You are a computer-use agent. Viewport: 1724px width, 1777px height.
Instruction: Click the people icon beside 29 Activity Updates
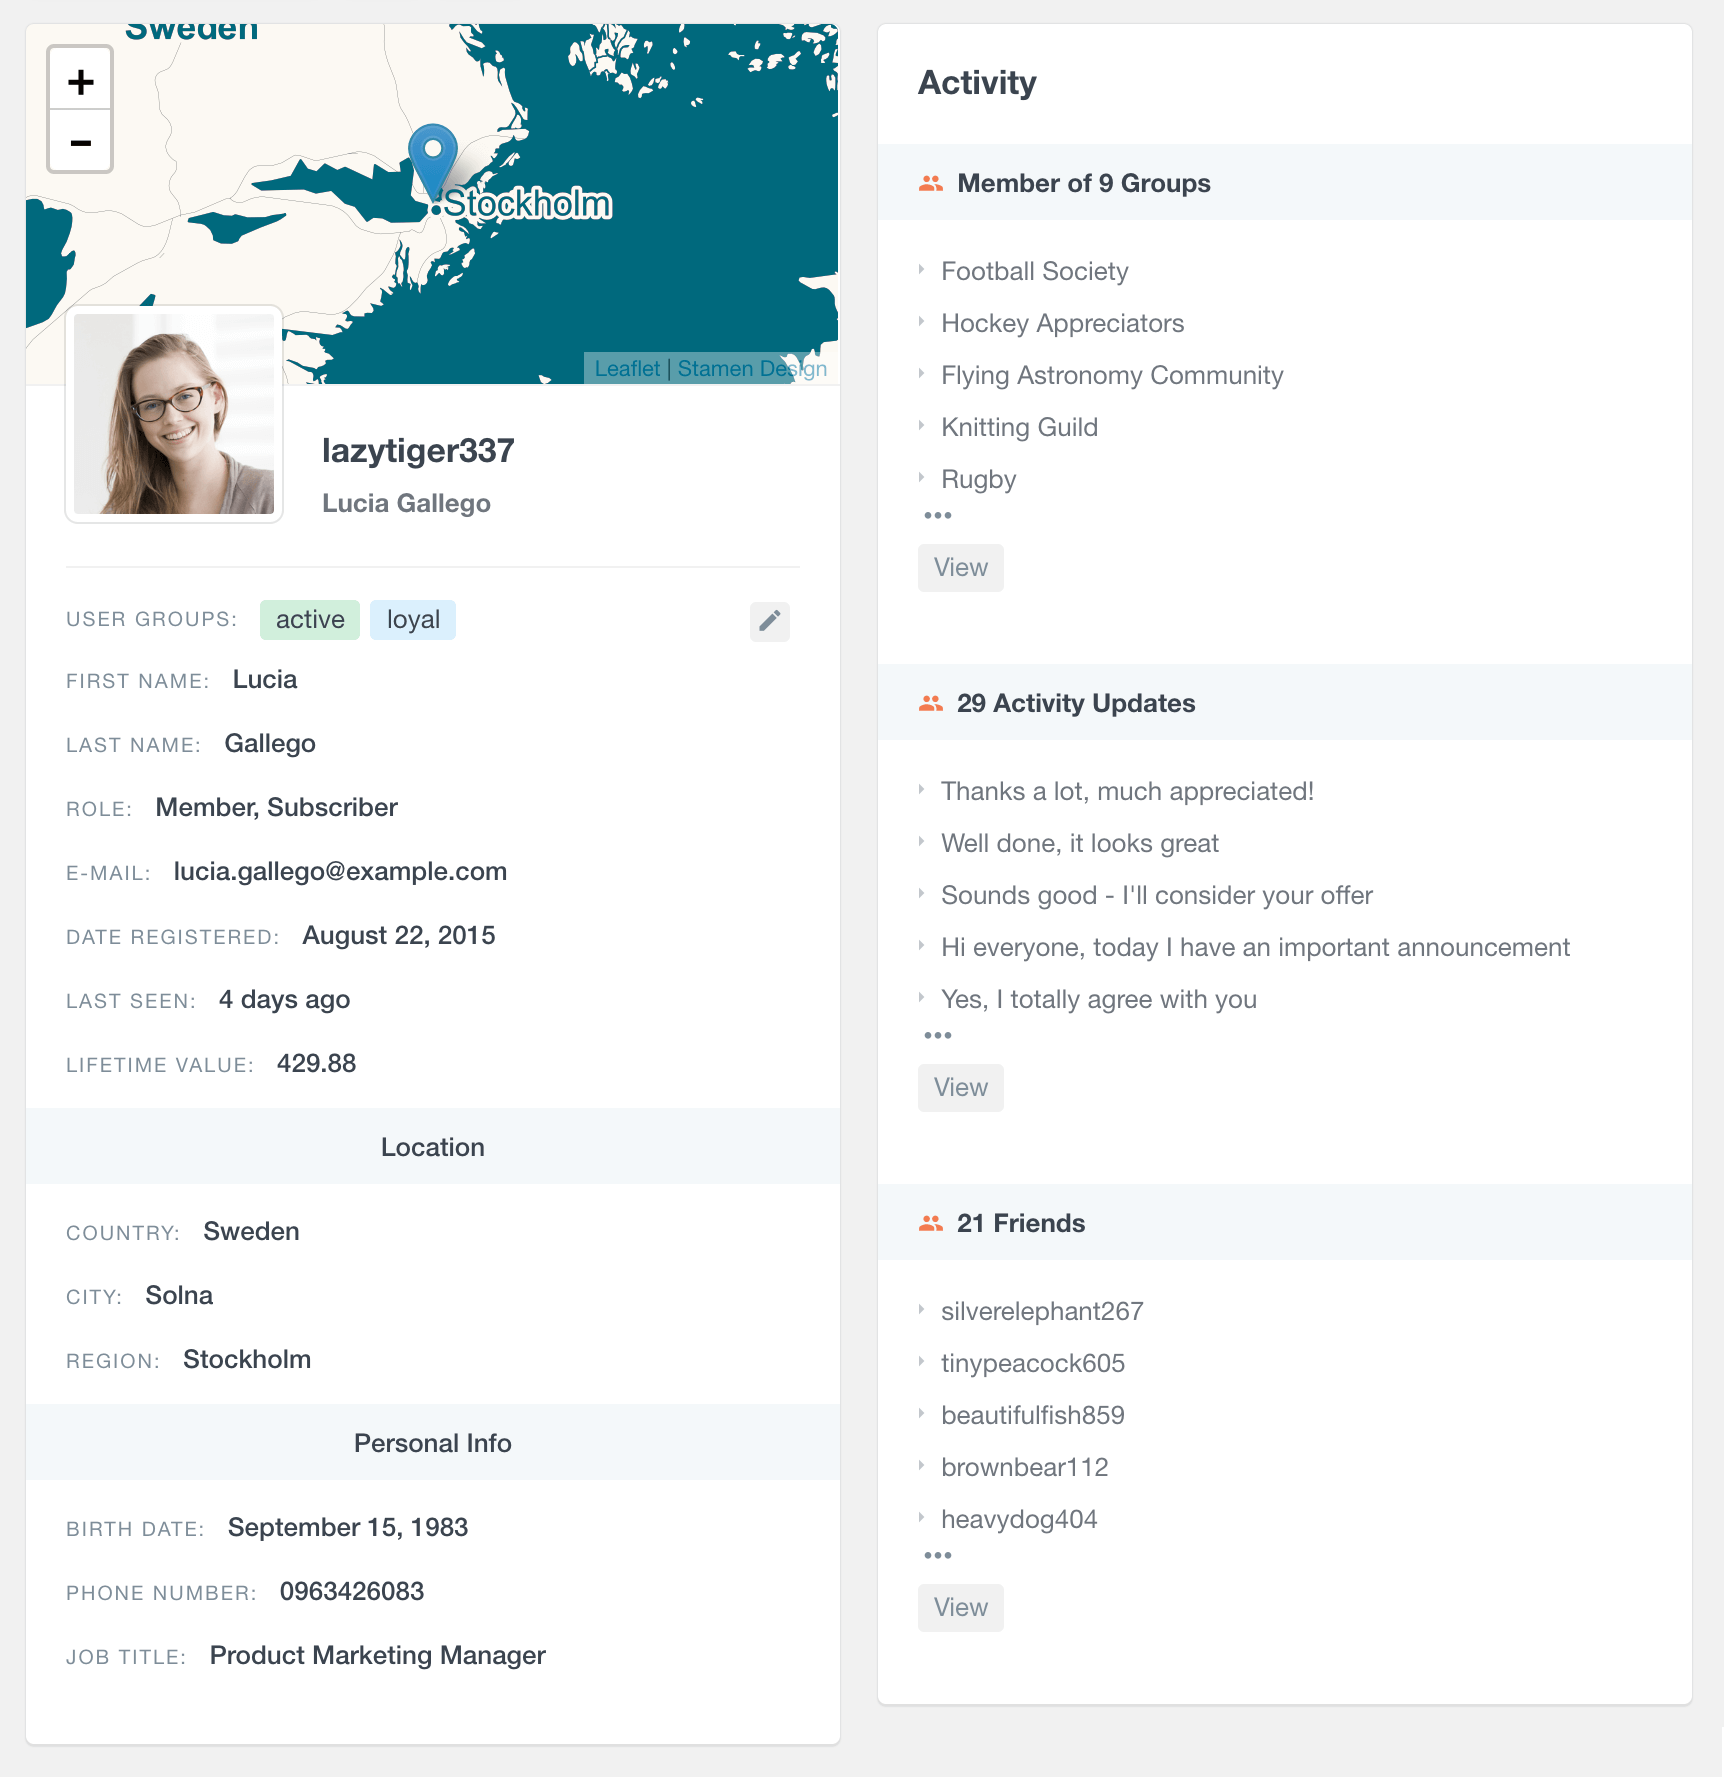(x=929, y=702)
